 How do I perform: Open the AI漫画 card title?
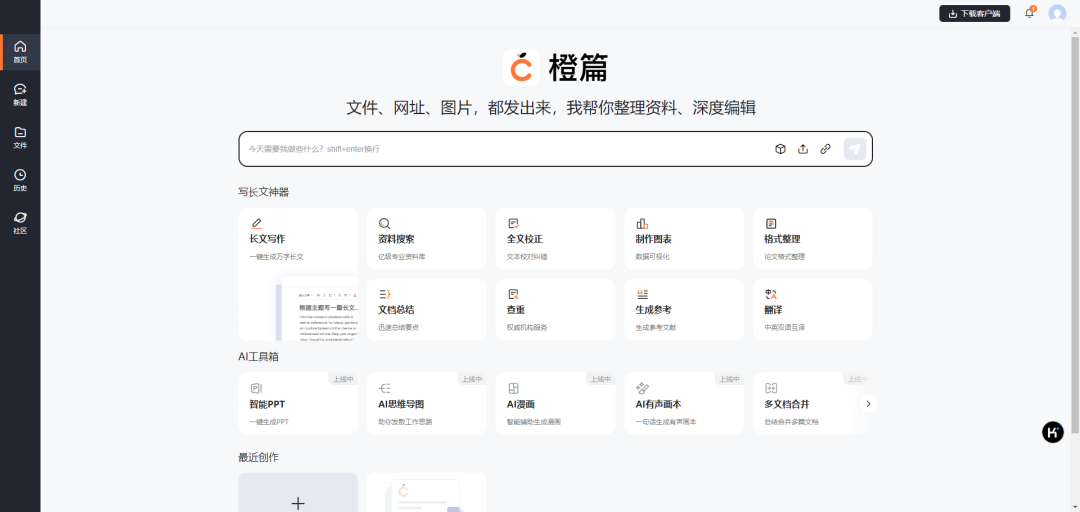pyautogui.click(x=521, y=405)
